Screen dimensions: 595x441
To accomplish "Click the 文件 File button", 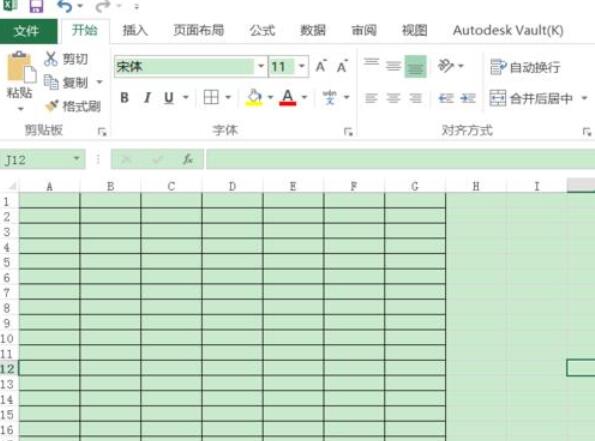I will point(28,31).
